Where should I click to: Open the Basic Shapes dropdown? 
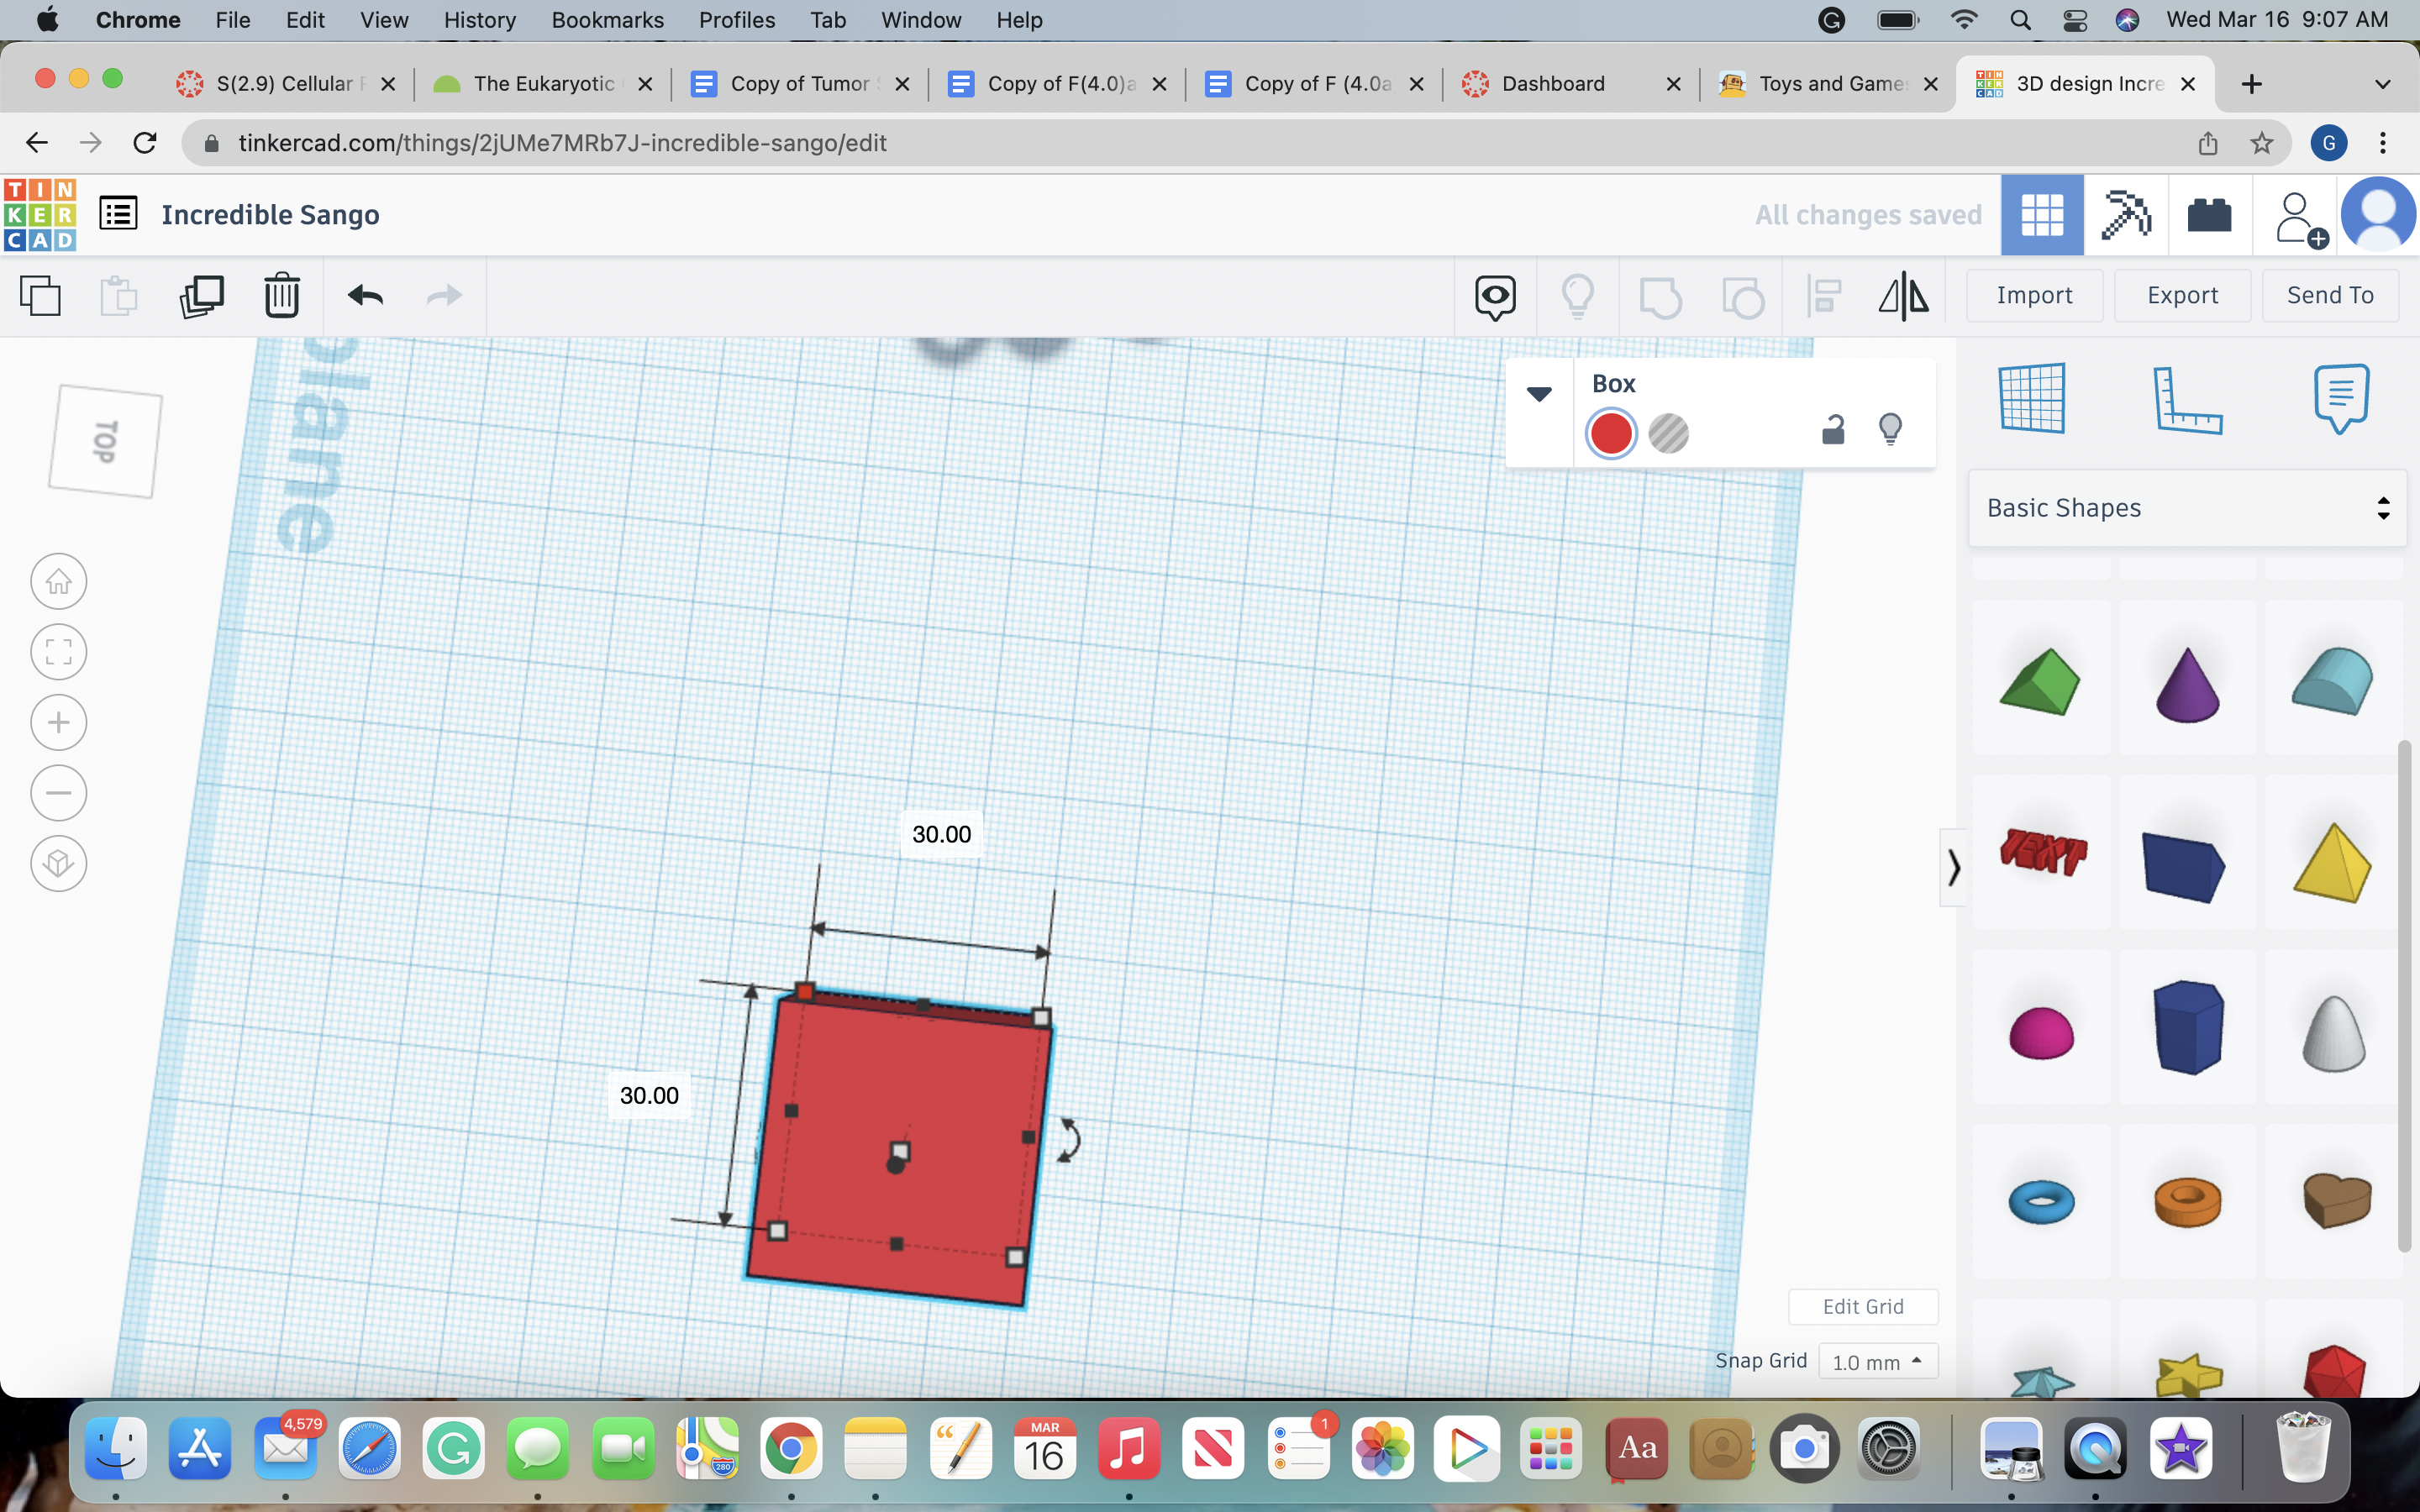(x=2187, y=508)
